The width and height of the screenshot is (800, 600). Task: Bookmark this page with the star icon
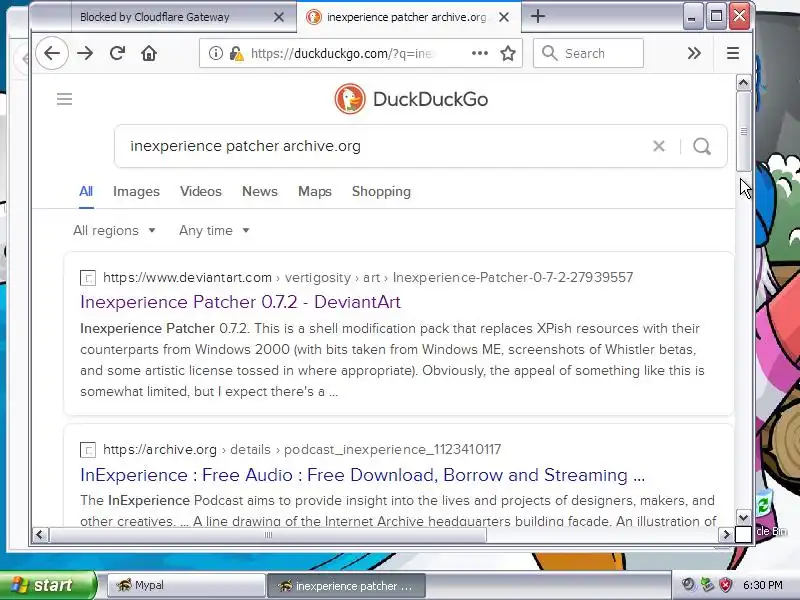coord(508,53)
